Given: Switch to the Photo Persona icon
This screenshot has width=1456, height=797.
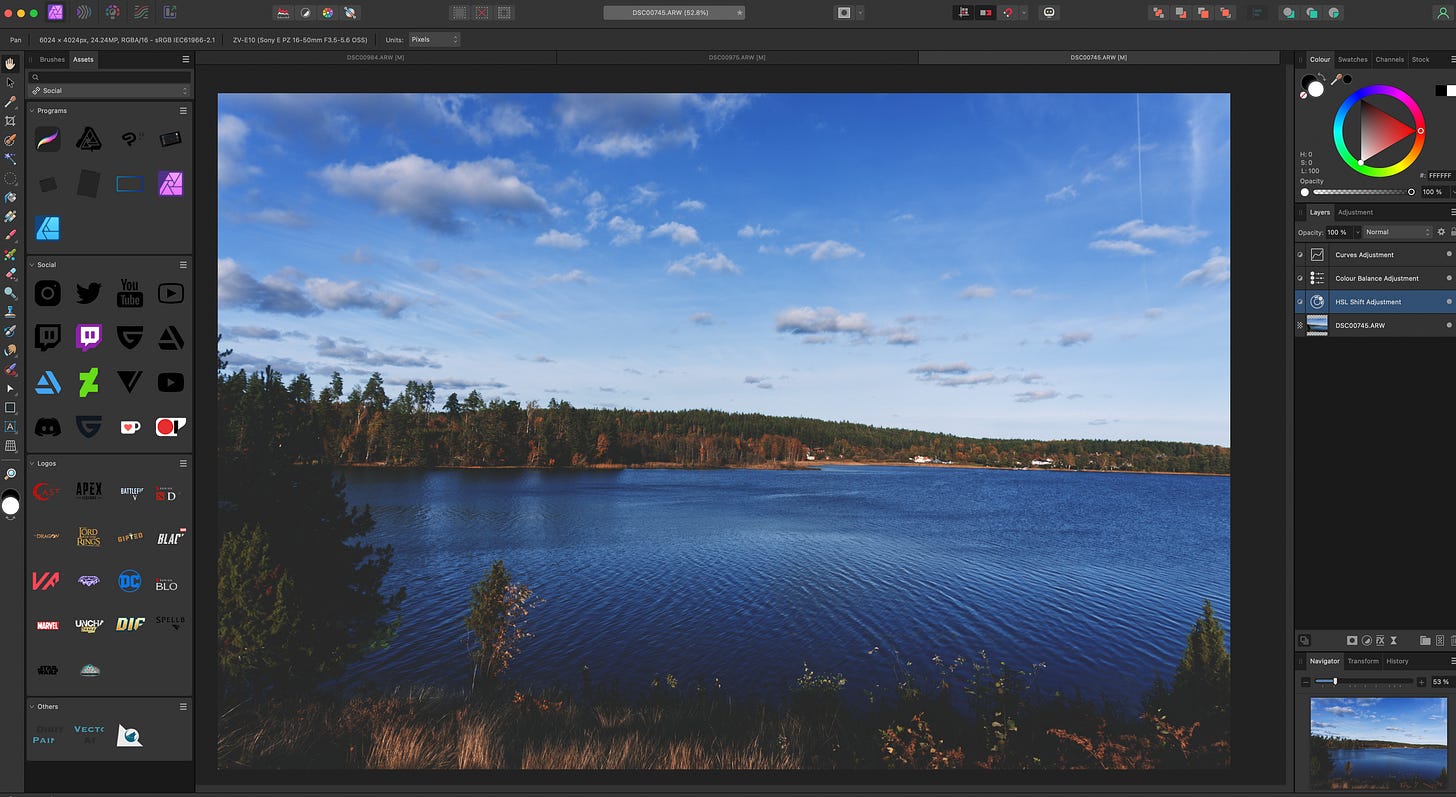Looking at the screenshot, I should 56,13.
